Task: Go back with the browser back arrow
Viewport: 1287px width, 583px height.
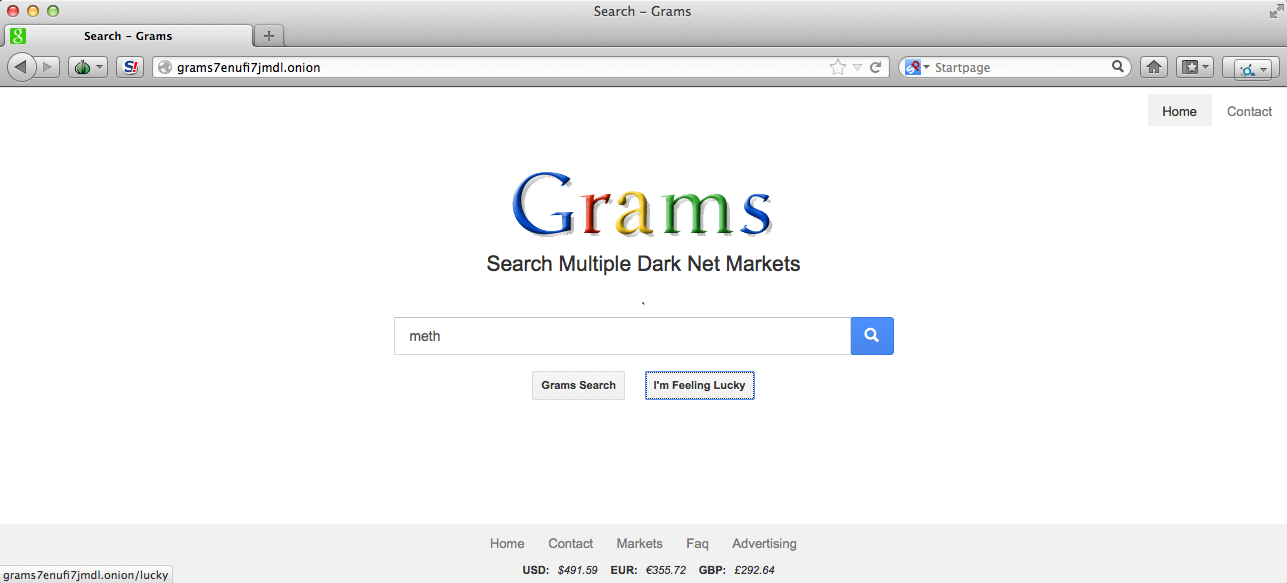Action: pyautogui.click(x=22, y=67)
